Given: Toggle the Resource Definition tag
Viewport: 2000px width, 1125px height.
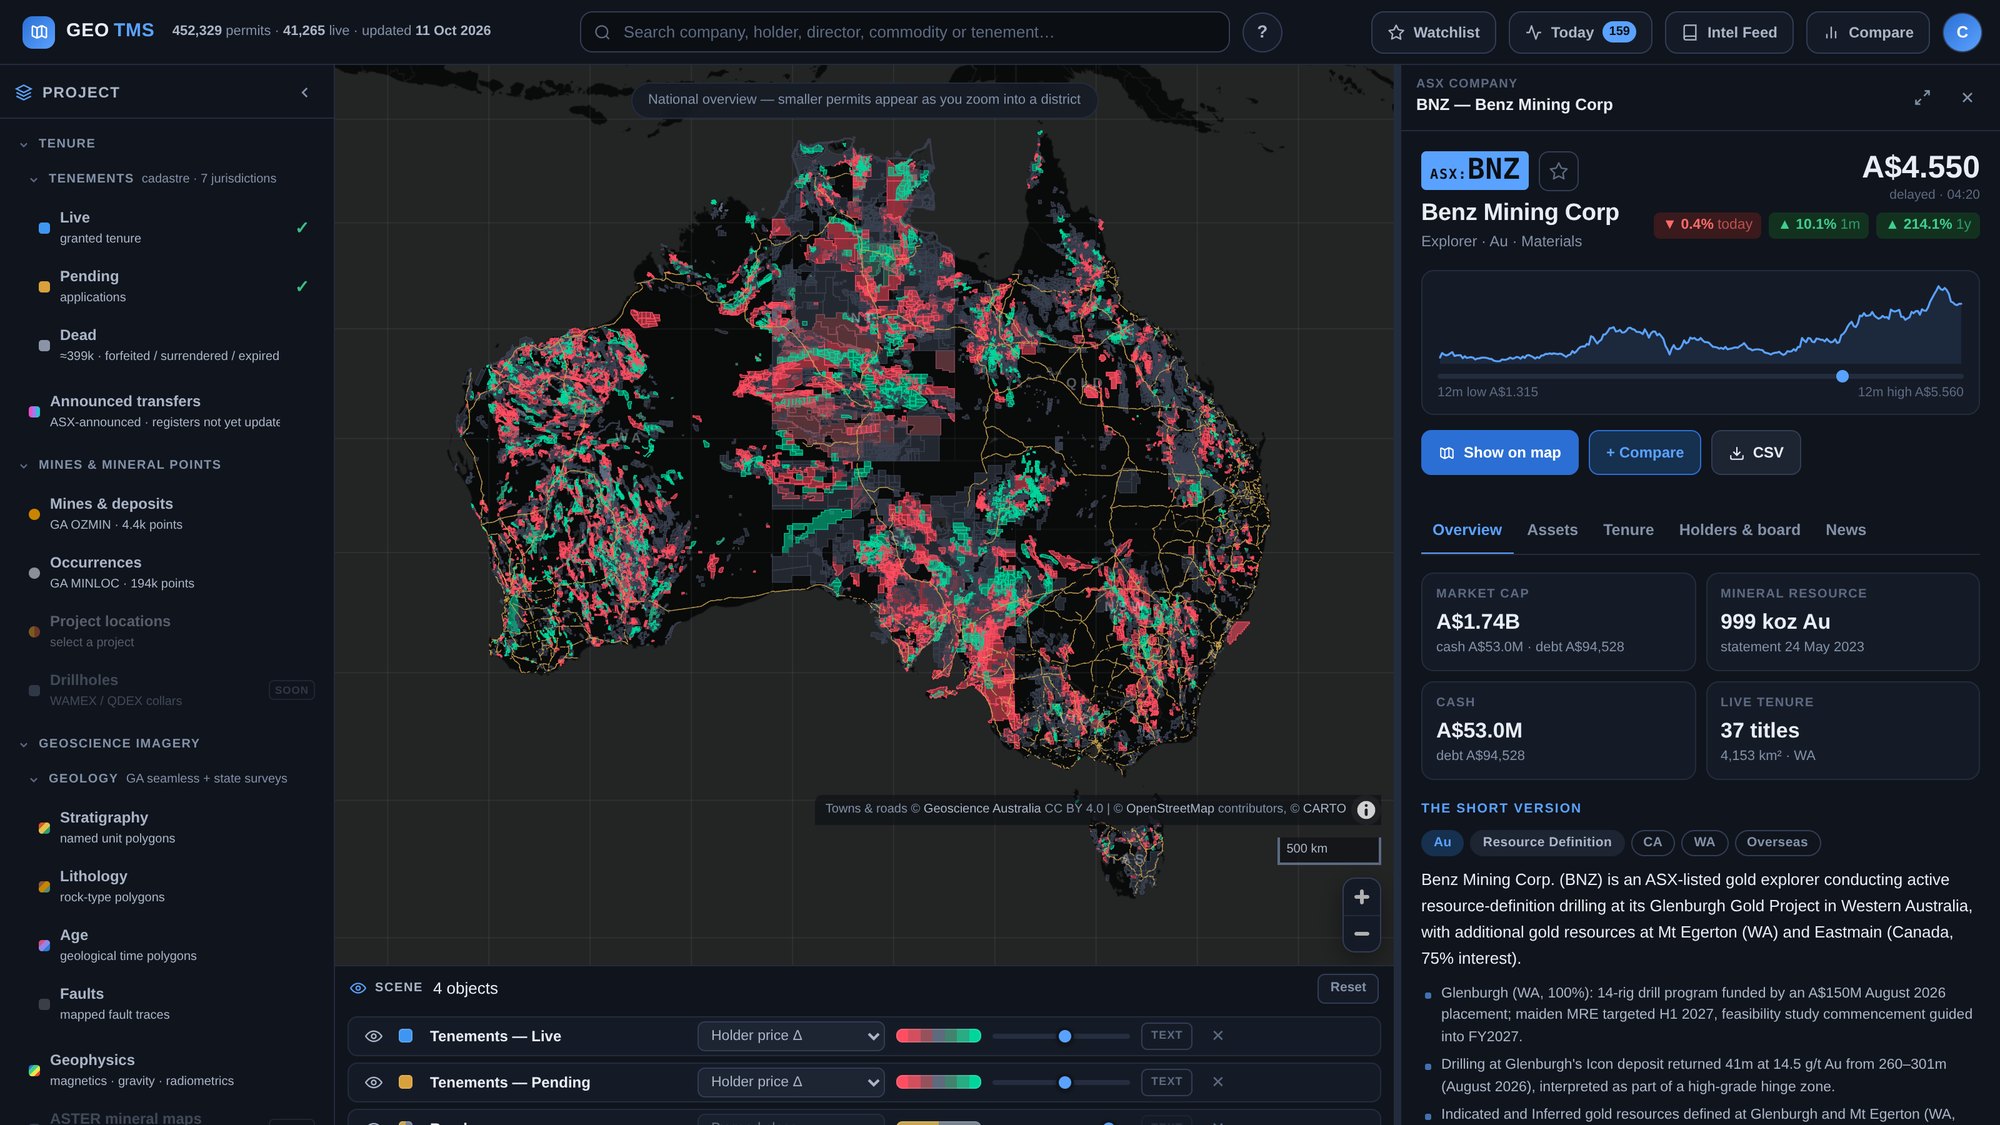Looking at the screenshot, I should tap(1547, 843).
